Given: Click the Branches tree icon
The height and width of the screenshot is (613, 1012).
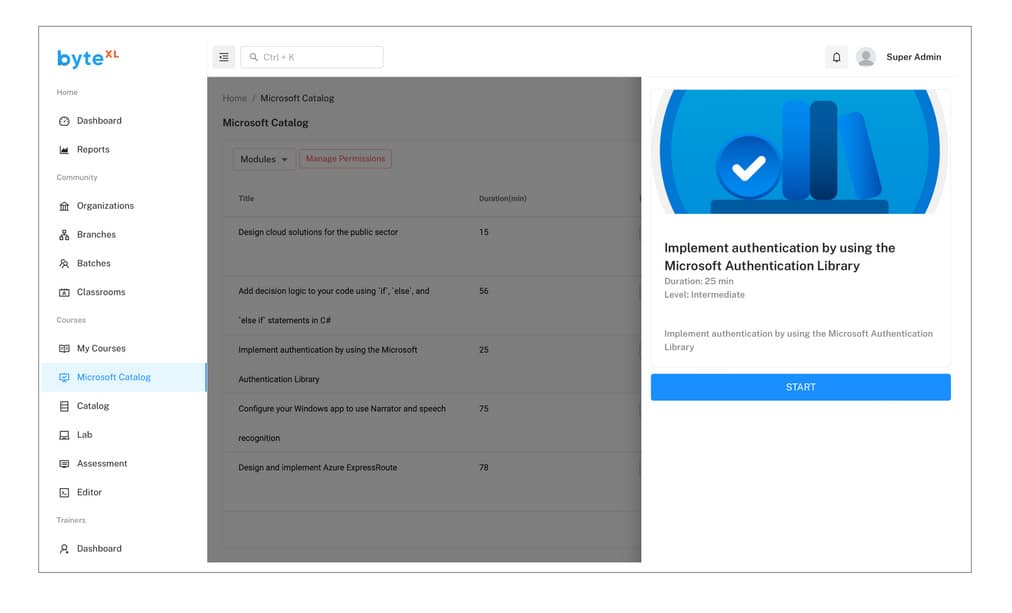Looking at the screenshot, I should click(64, 235).
